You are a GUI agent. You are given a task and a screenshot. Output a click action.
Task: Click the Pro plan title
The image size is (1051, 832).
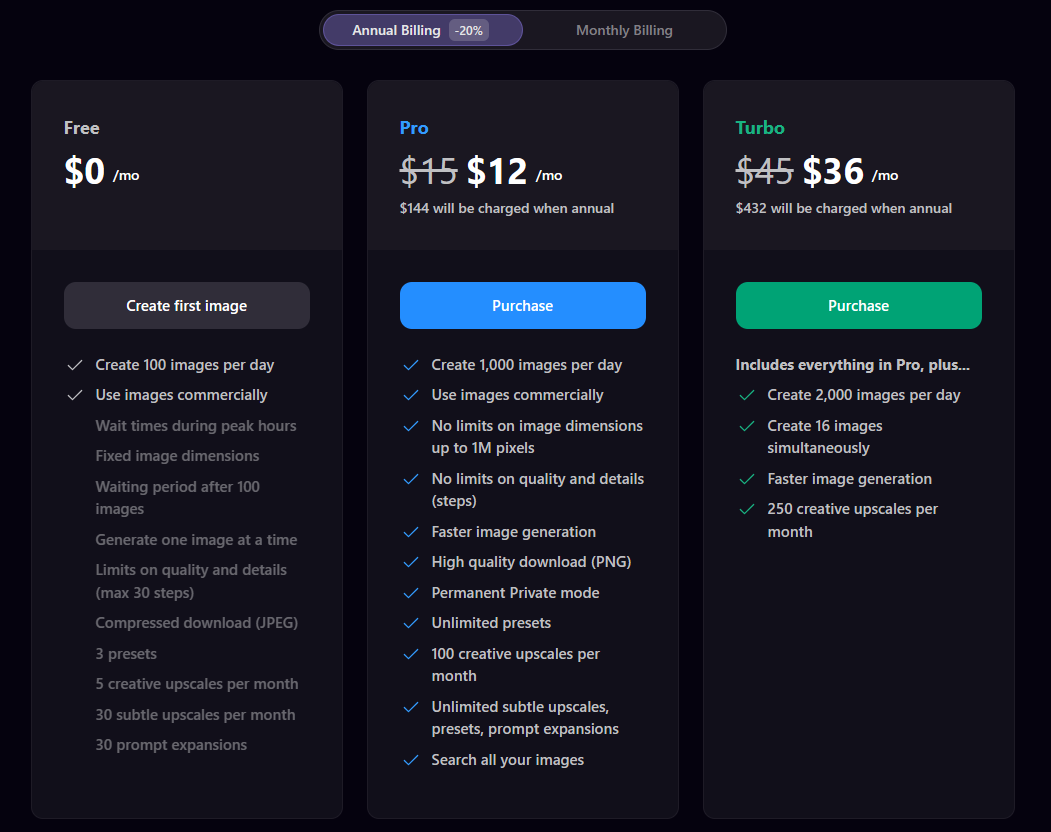(414, 128)
